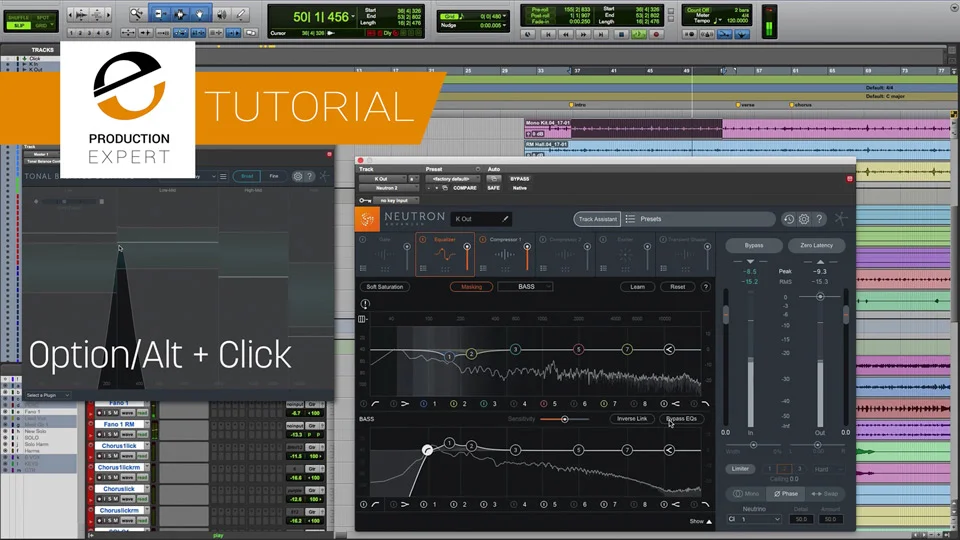Toggle Compressor 1 module power button
Screen dimensions: 960x540
tap(482, 239)
